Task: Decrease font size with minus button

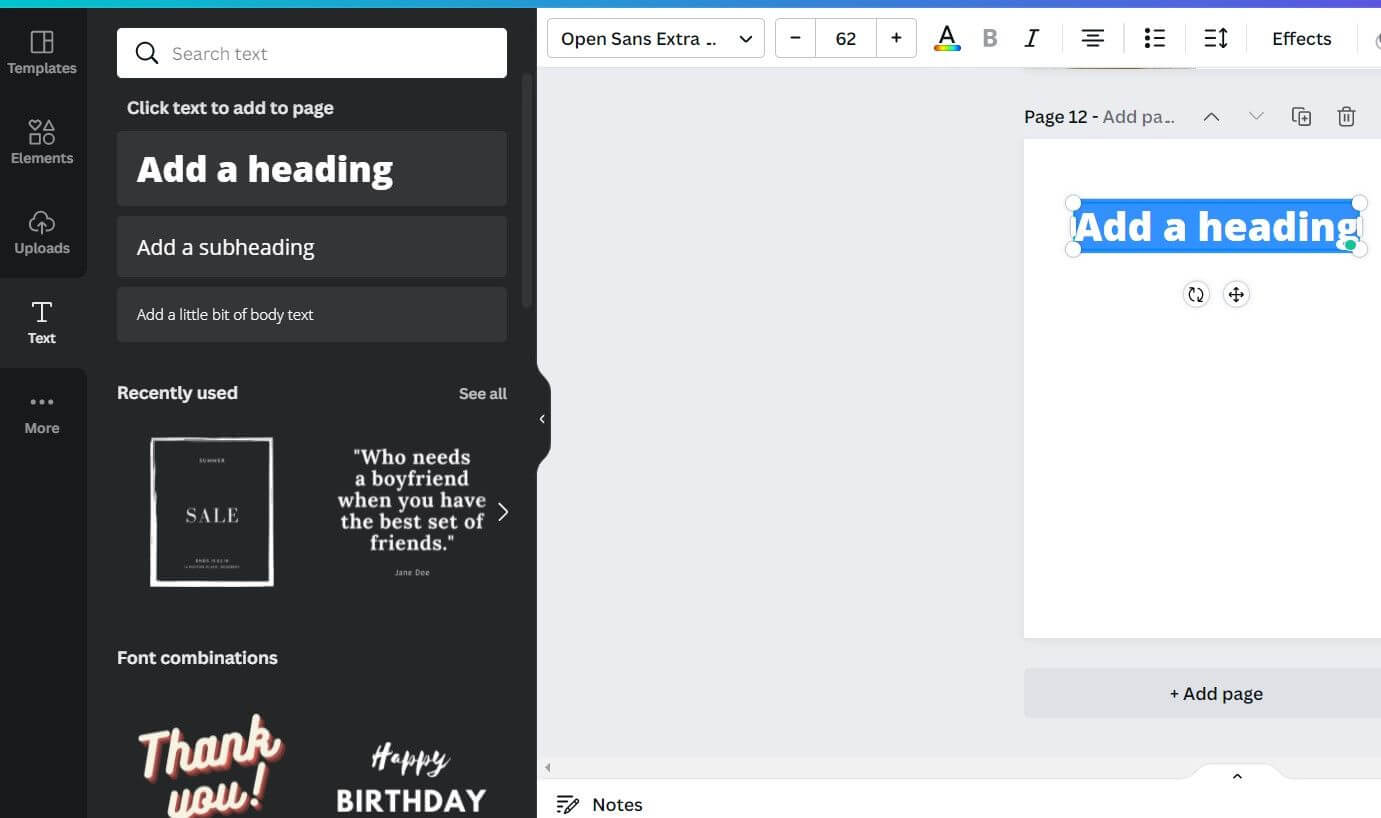Action: coord(795,38)
